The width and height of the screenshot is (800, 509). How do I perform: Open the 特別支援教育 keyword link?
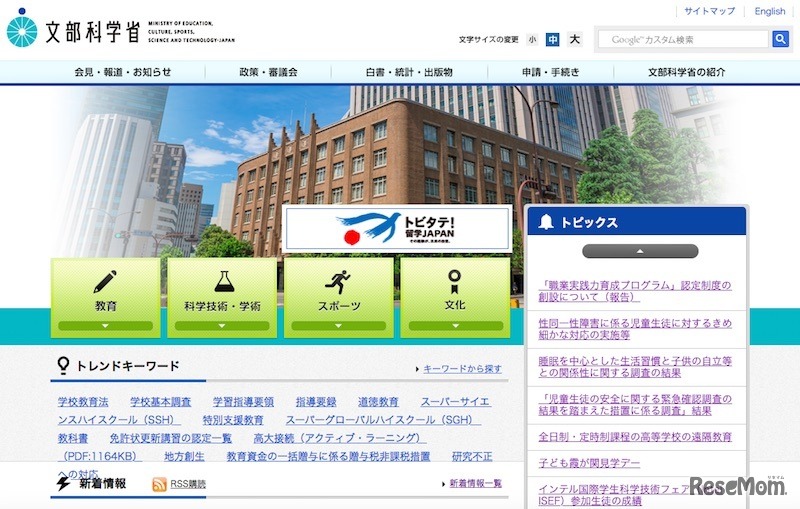pyautogui.click(x=233, y=420)
